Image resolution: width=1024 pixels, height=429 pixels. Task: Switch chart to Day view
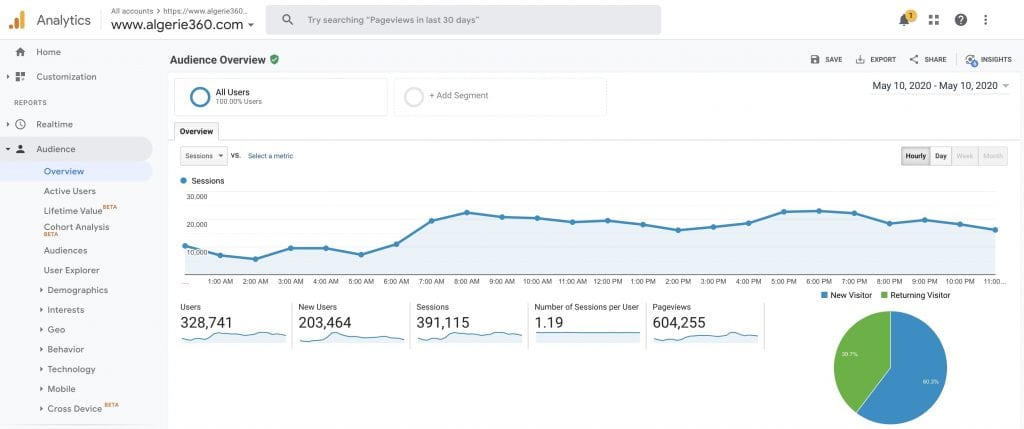[x=941, y=156]
